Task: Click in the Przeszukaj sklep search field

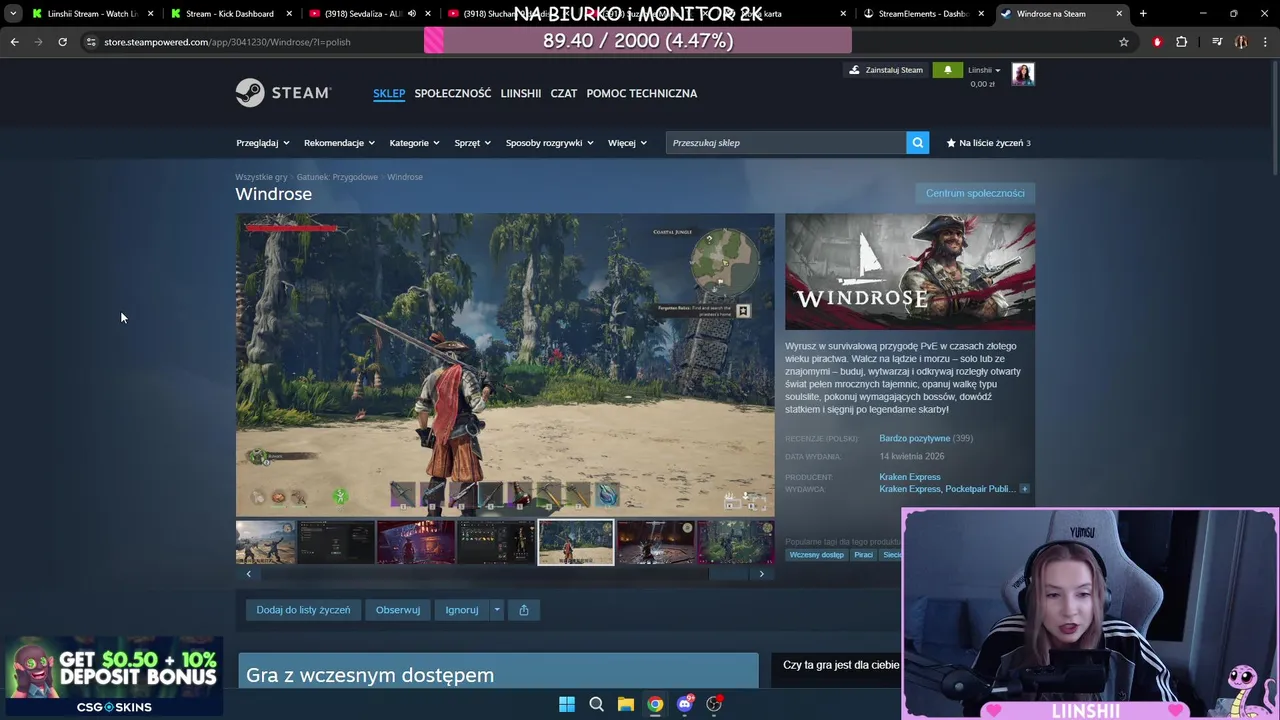Action: pos(786,143)
